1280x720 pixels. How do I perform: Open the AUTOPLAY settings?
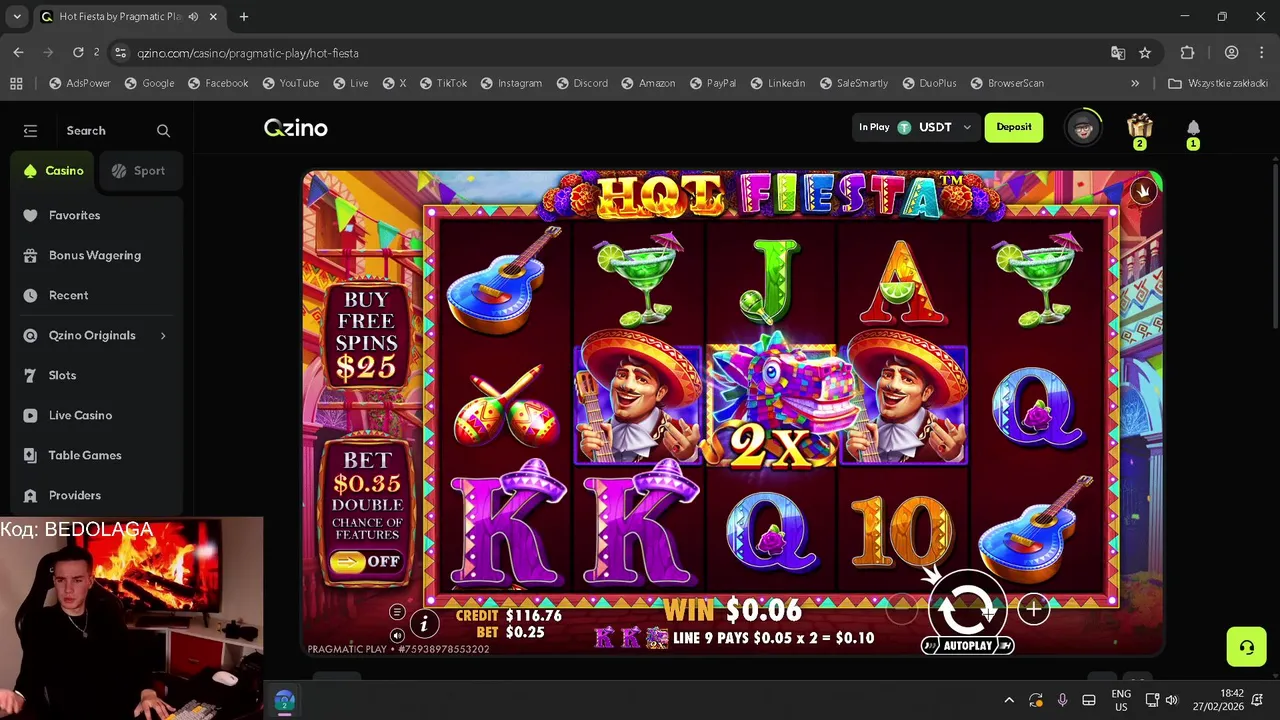[x=967, y=646]
